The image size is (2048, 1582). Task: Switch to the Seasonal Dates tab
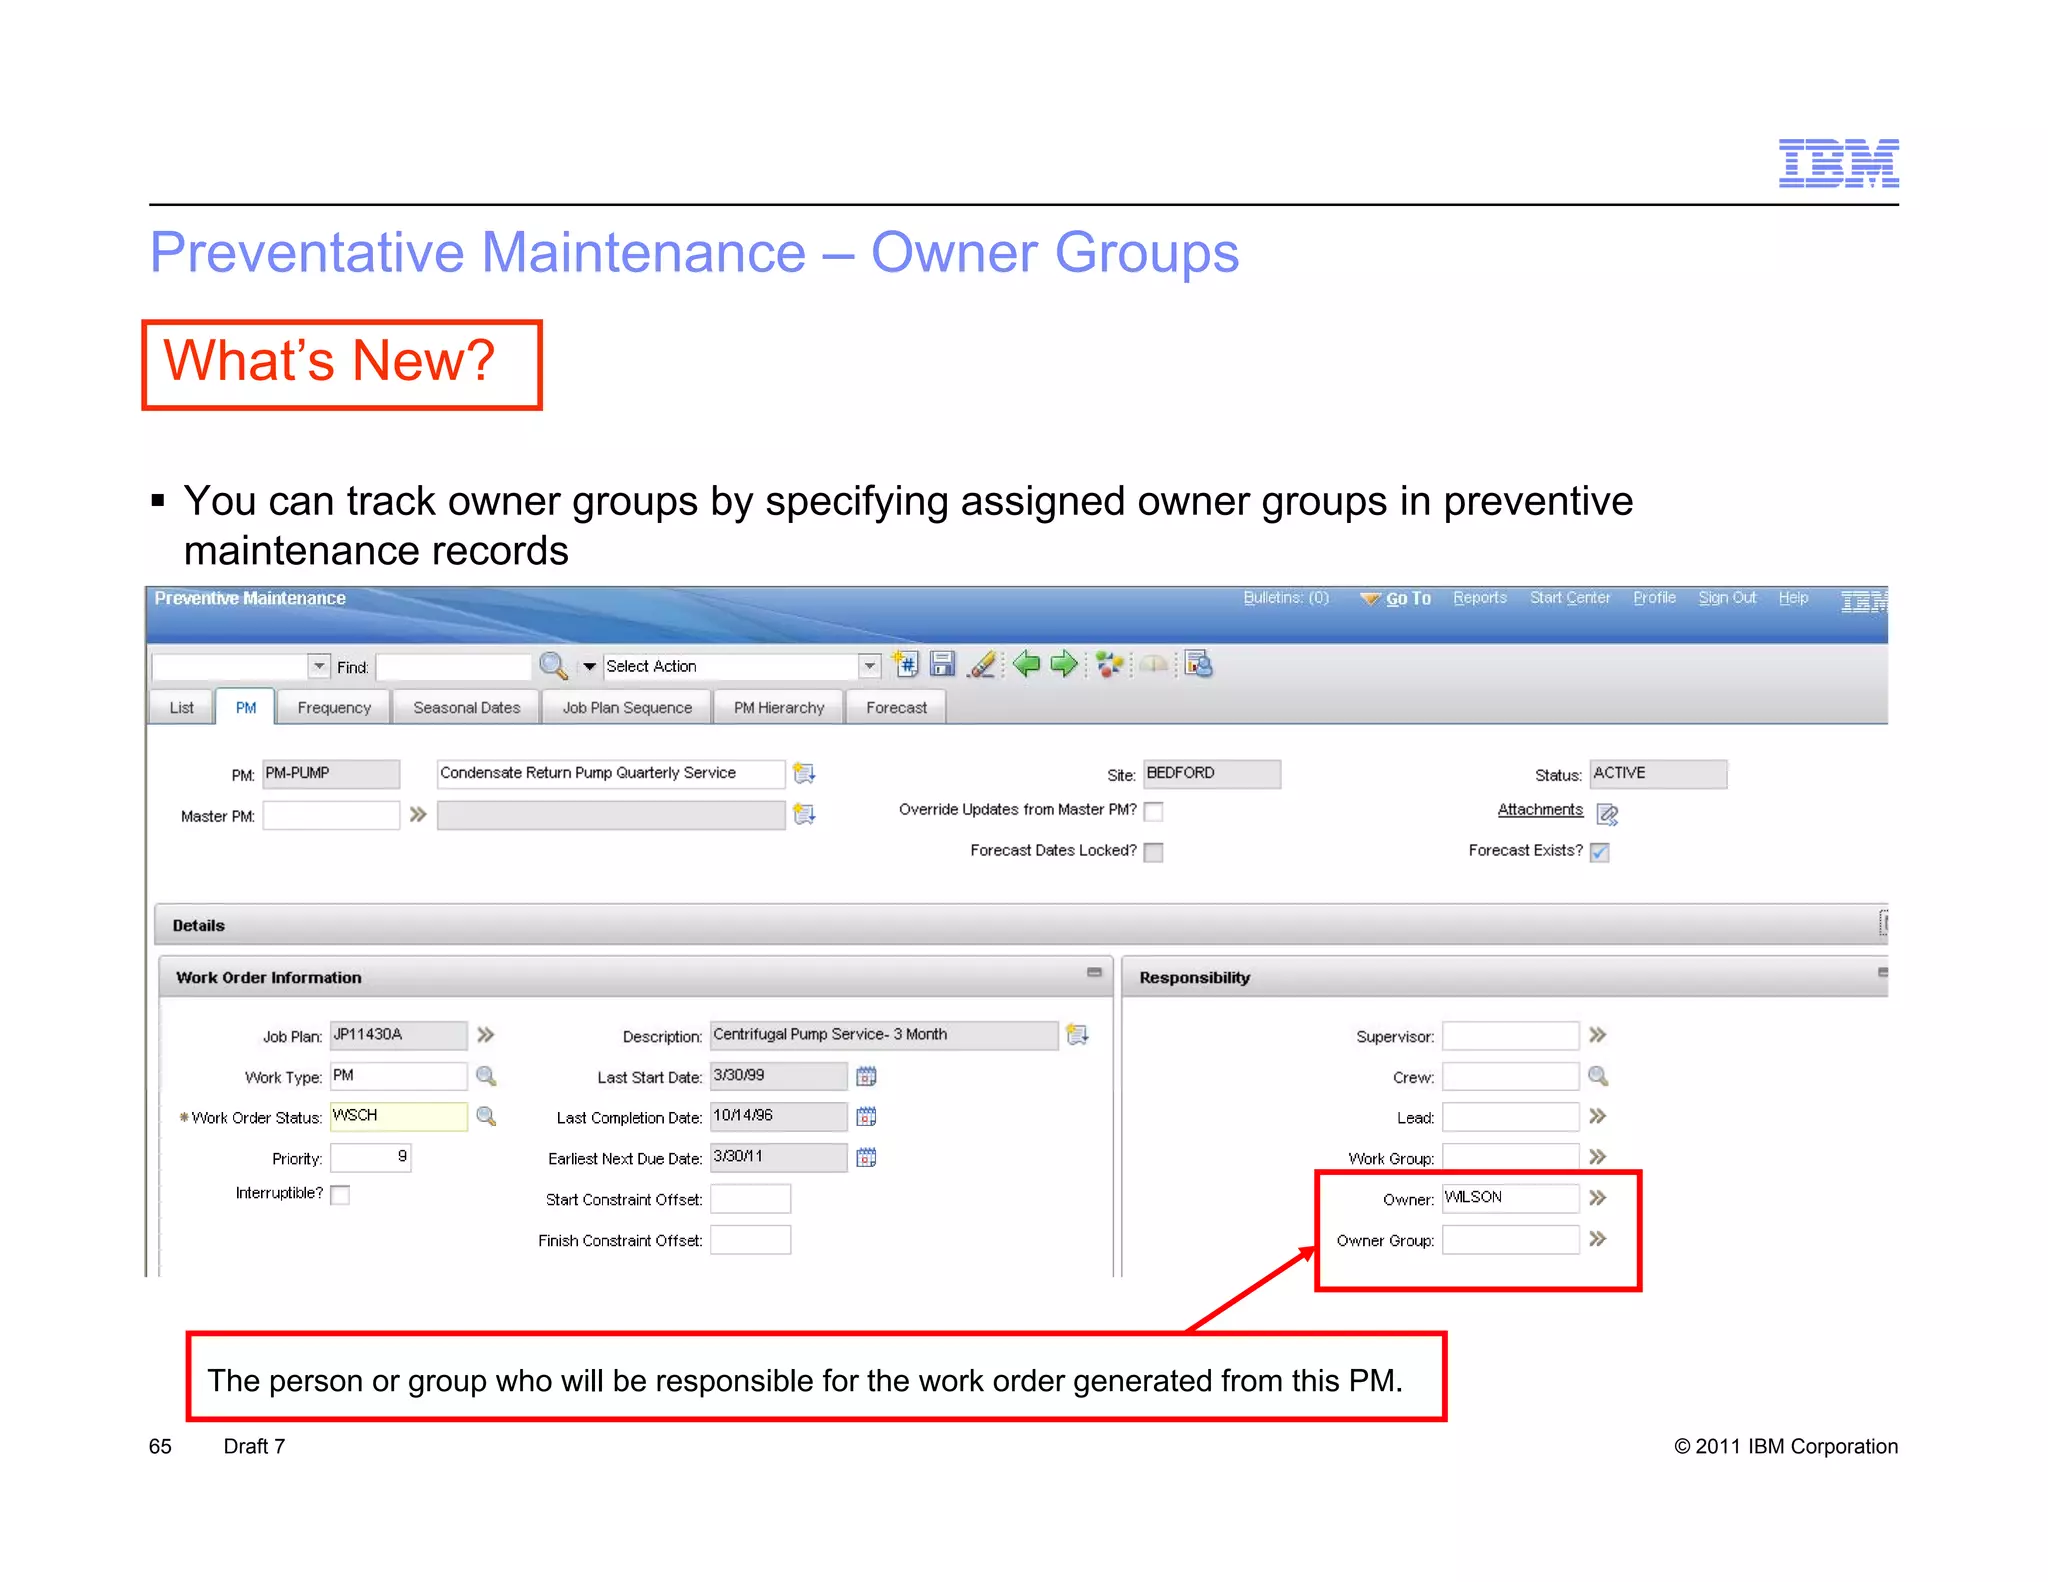click(466, 707)
